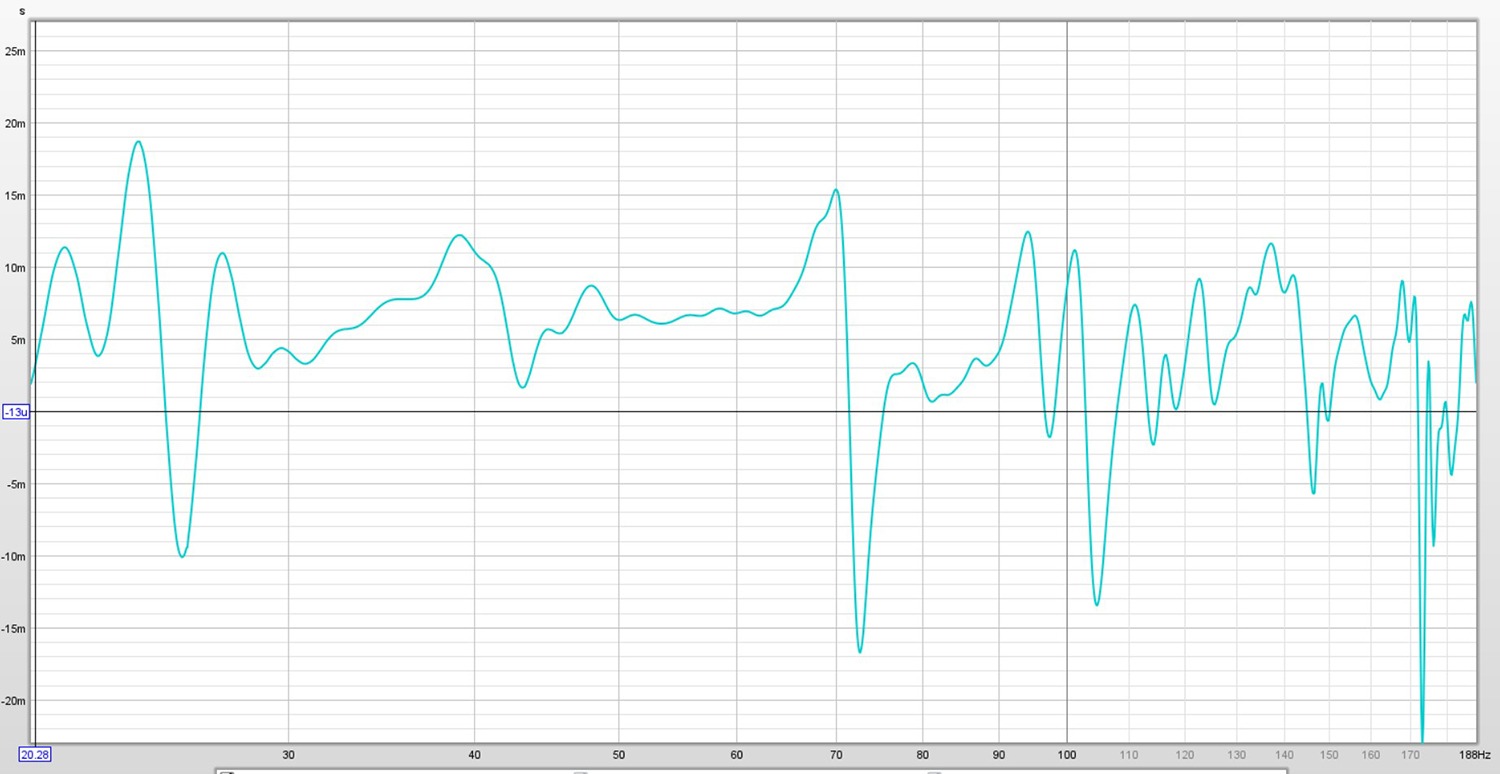
Task: Click the -13u cursor value box
Action: click(15, 412)
